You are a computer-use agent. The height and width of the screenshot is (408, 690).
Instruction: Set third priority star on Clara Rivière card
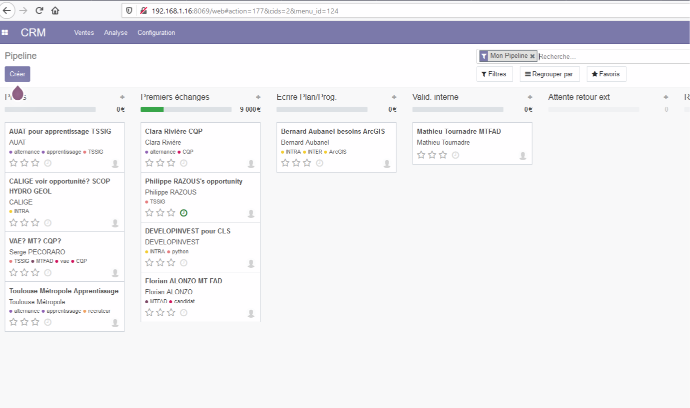[171, 163]
